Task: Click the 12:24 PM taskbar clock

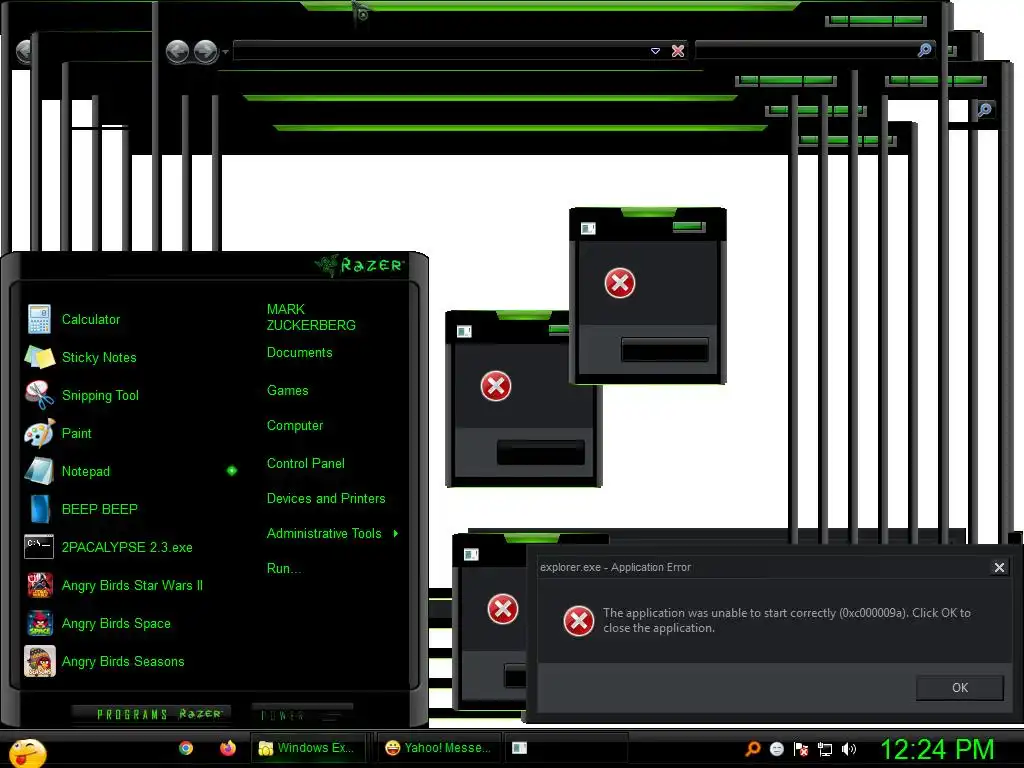Action: pyautogui.click(x=938, y=749)
